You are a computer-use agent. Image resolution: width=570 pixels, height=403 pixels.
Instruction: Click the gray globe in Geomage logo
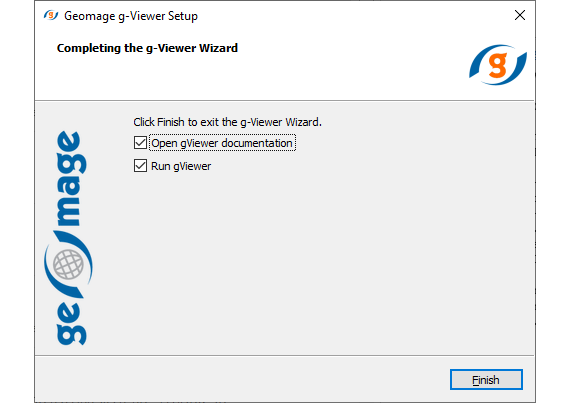68,265
